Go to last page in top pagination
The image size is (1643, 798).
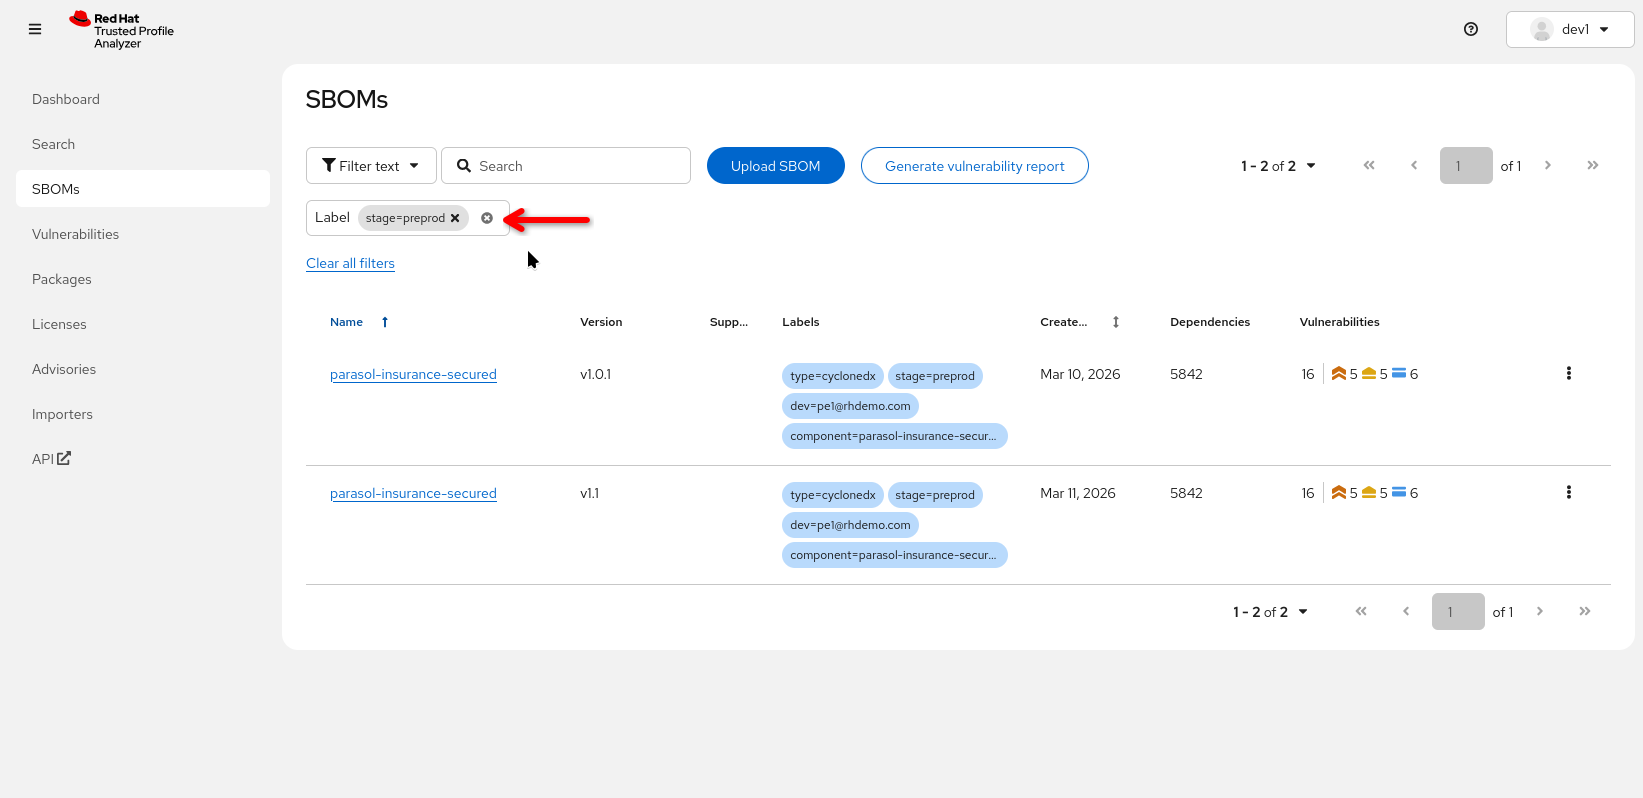pyautogui.click(x=1593, y=166)
